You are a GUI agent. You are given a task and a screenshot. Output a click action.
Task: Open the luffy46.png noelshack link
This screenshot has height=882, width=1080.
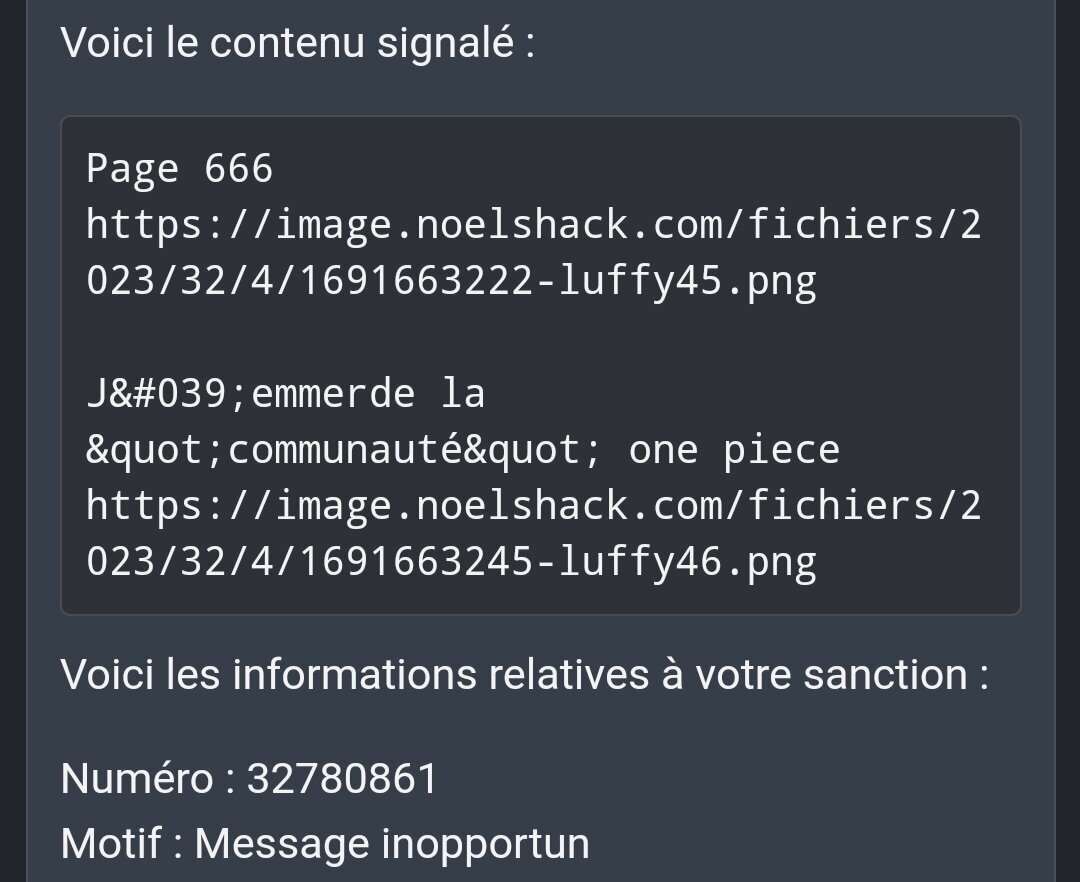(534, 534)
